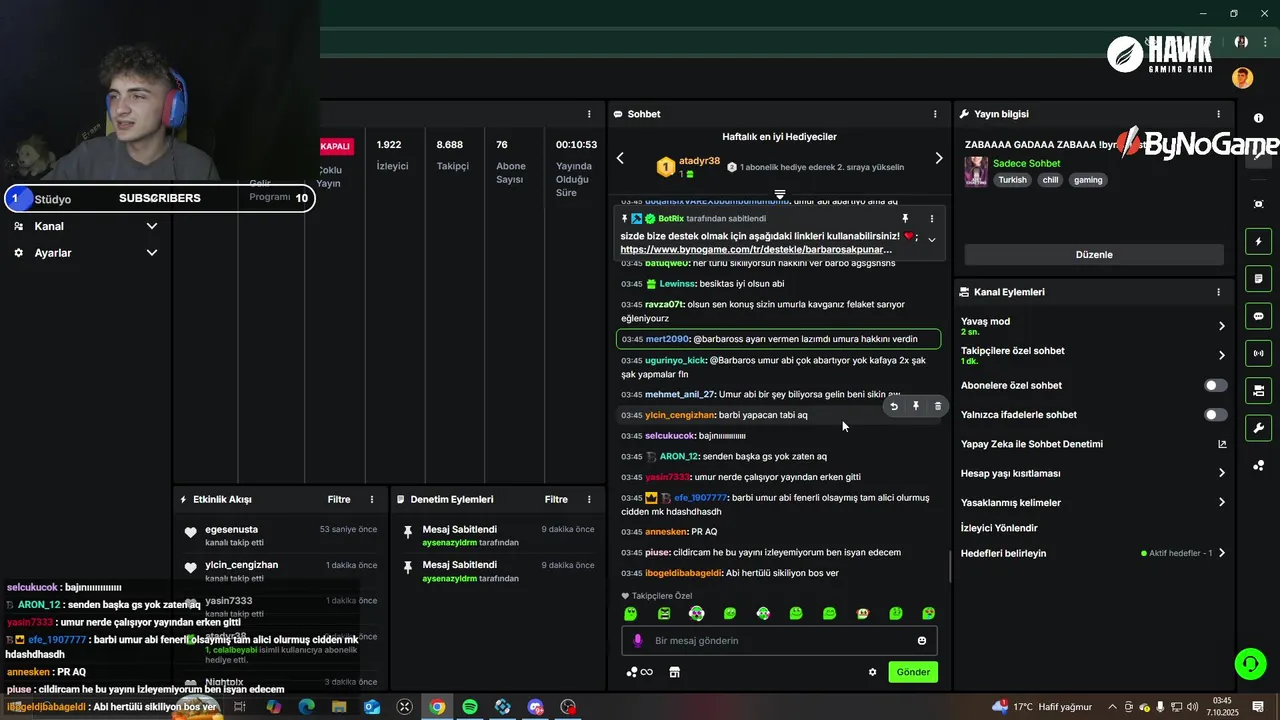Click the wrench icon in right sidebar
This screenshot has height=720, width=1280.
tap(1259, 428)
